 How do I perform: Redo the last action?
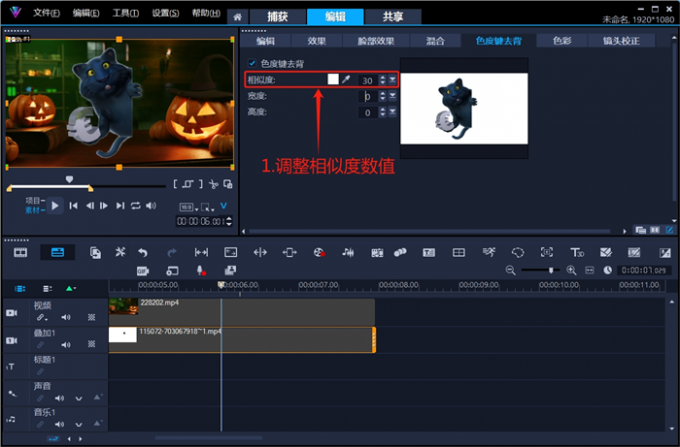pyautogui.click(x=172, y=252)
